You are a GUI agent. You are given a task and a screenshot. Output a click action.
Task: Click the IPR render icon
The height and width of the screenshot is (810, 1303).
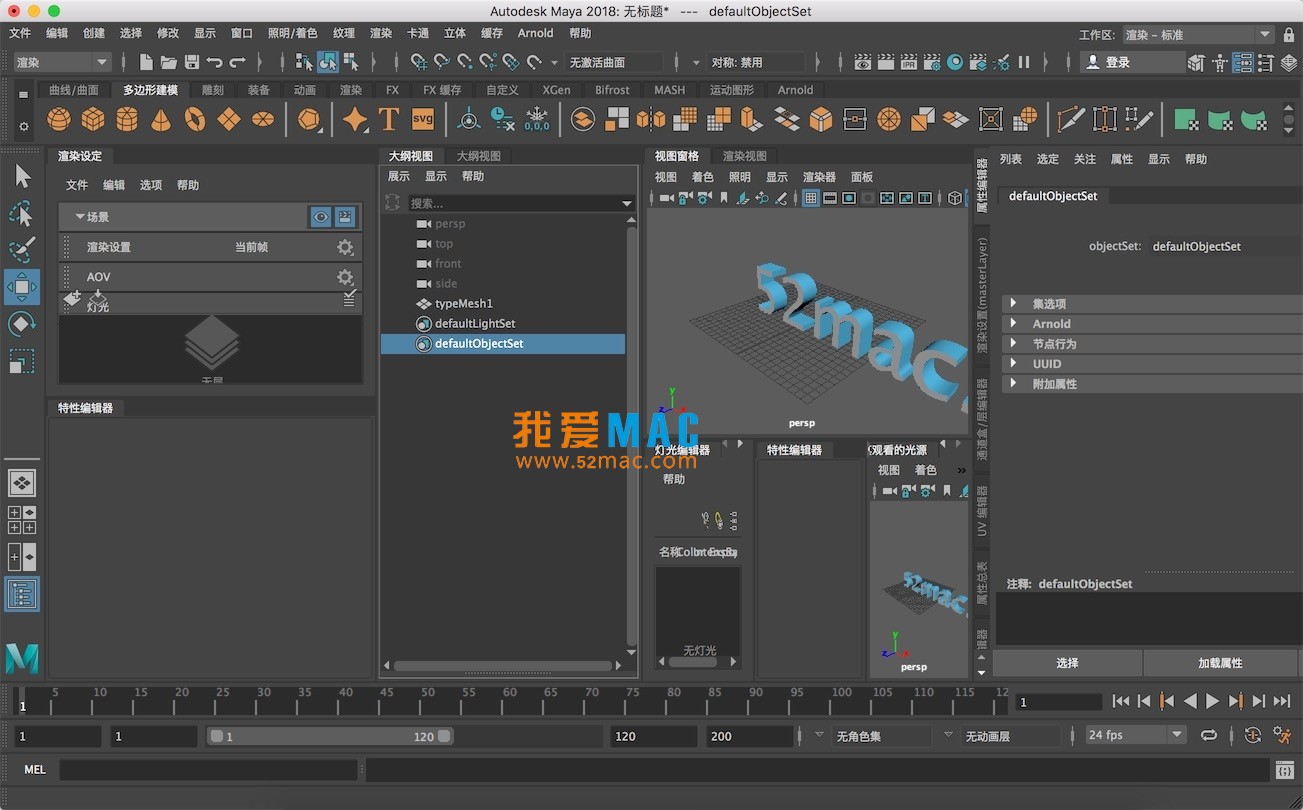pos(909,62)
